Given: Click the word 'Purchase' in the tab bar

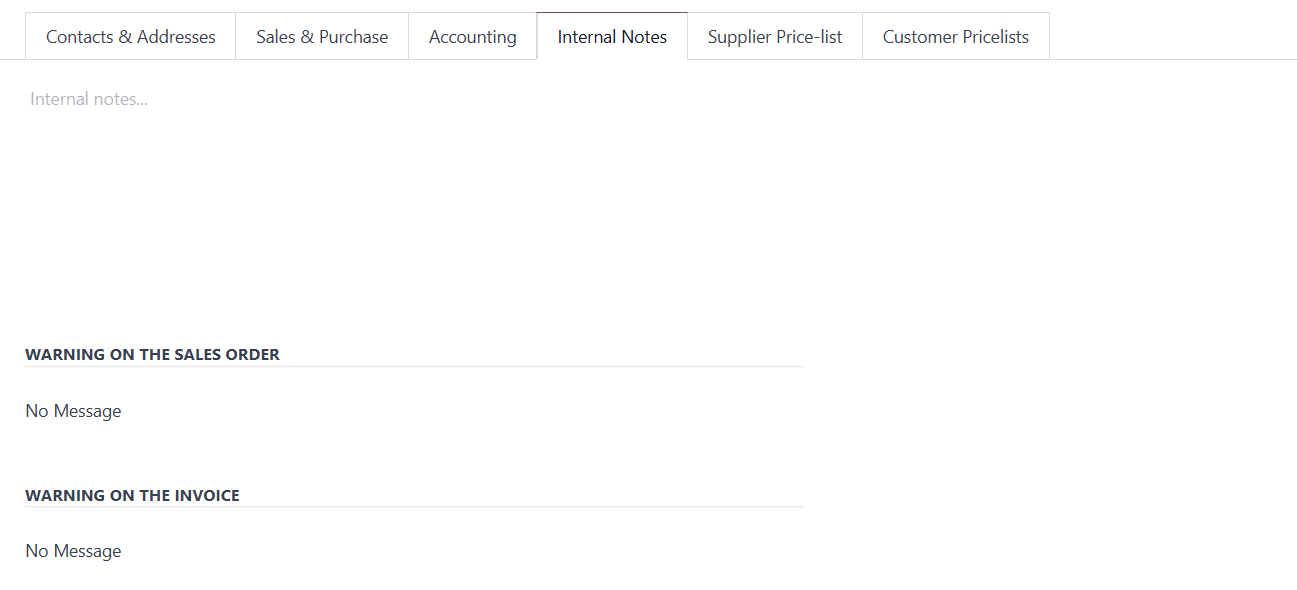Looking at the screenshot, I should coord(353,37).
